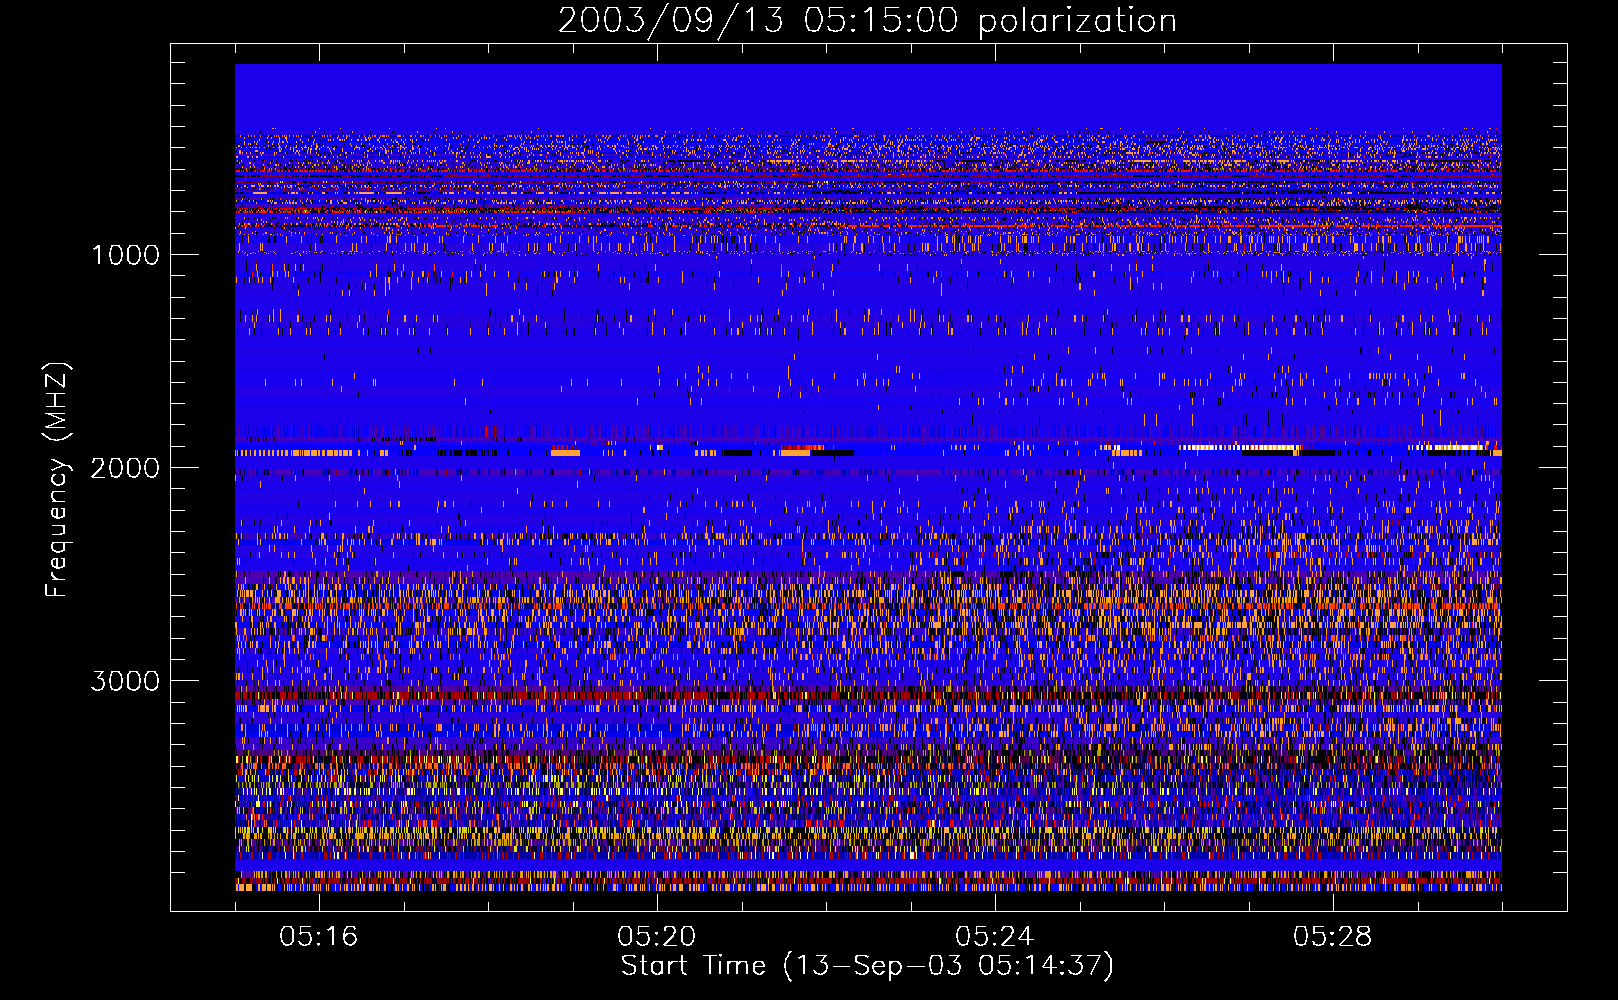This screenshot has height=1000, width=1618.
Task: Select the 1000 MHz frequency tick label
Action: click(x=125, y=255)
